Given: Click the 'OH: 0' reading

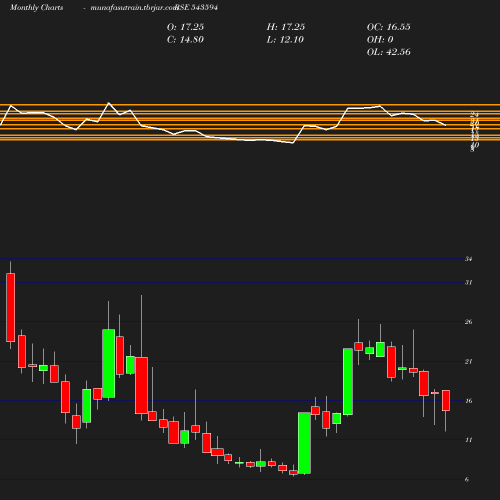Looking at the screenshot, I should (380, 40).
